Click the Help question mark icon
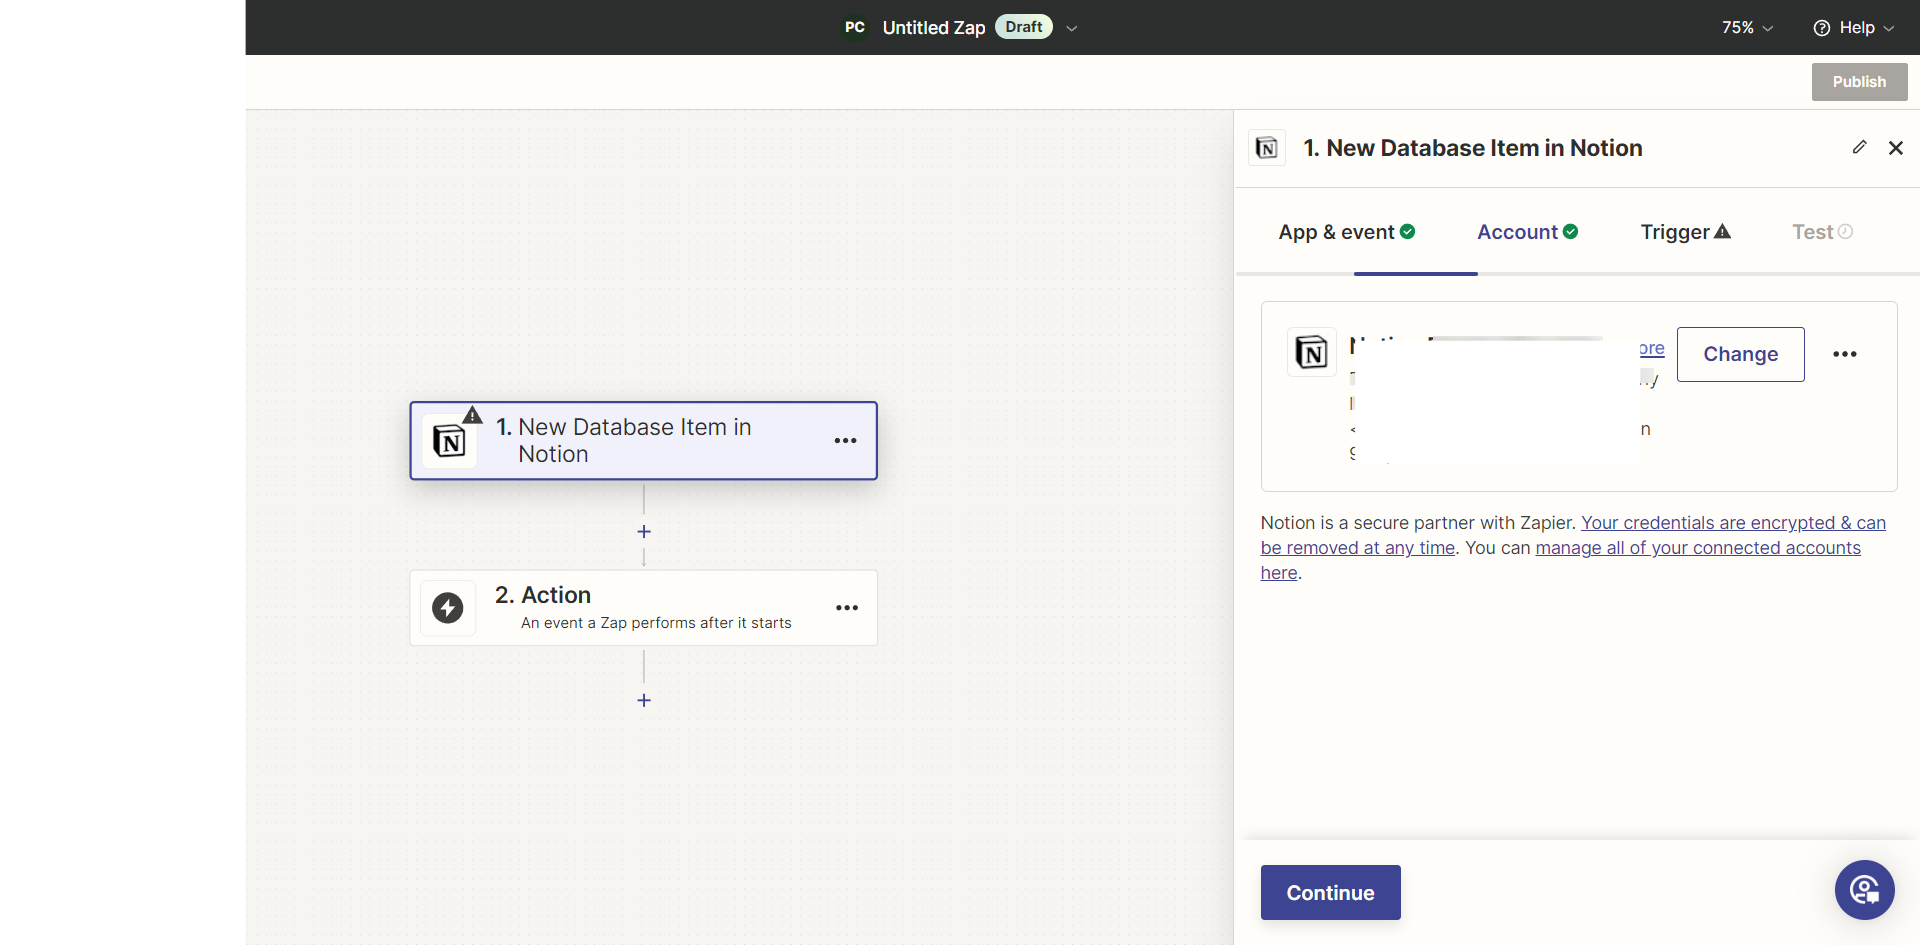This screenshot has height=945, width=1920. click(x=1822, y=28)
